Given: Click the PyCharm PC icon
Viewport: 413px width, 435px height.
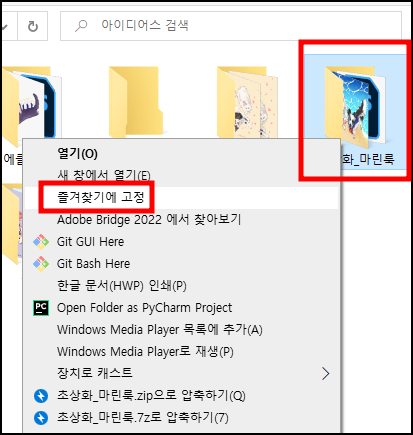Looking at the screenshot, I should coord(41,308).
